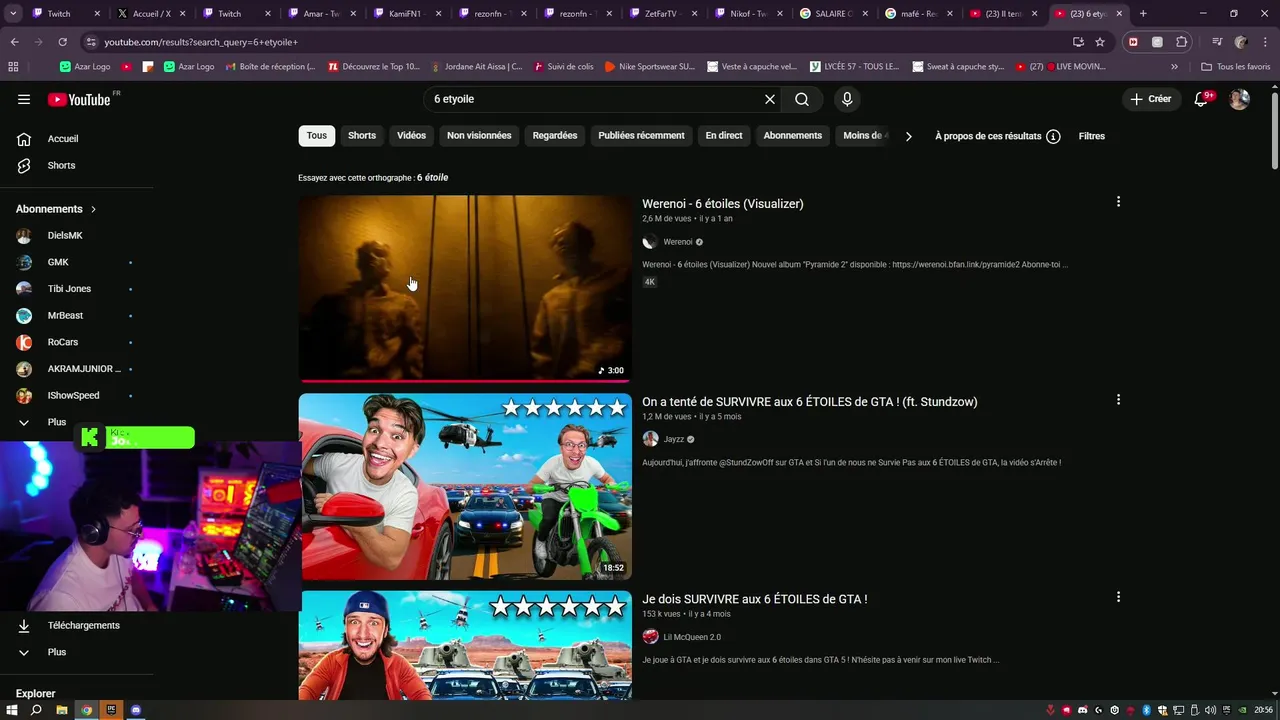Open Discord from the taskbar

click(136, 710)
